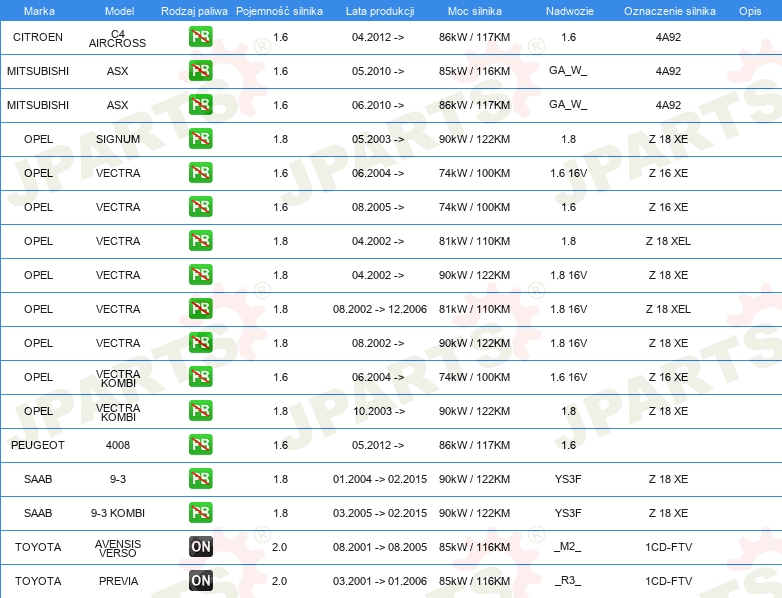
Task: Click the ON diesel icon for Toyota Avensis Verso
Action: click(200, 547)
